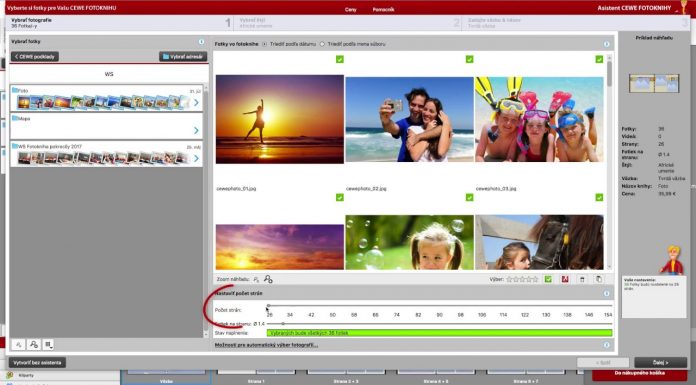Zoom out thumbnails in photo book panel
Screen dimensions: 696x385
click(256, 279)
